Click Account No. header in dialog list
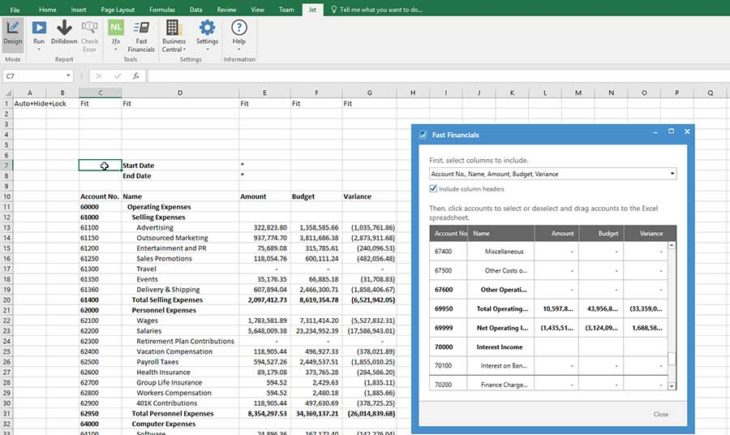Screen dimensions: 730x435 pos(449,233)
